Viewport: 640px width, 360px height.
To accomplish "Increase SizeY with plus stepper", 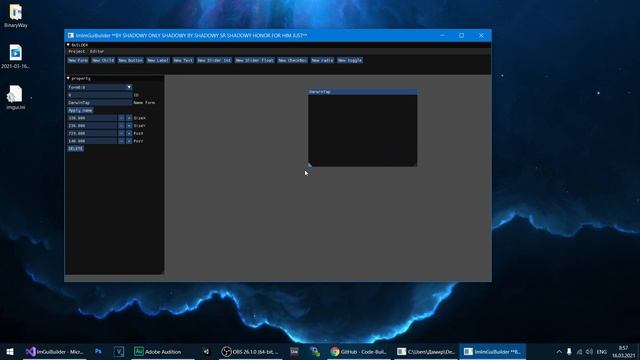I will [129, 126].
